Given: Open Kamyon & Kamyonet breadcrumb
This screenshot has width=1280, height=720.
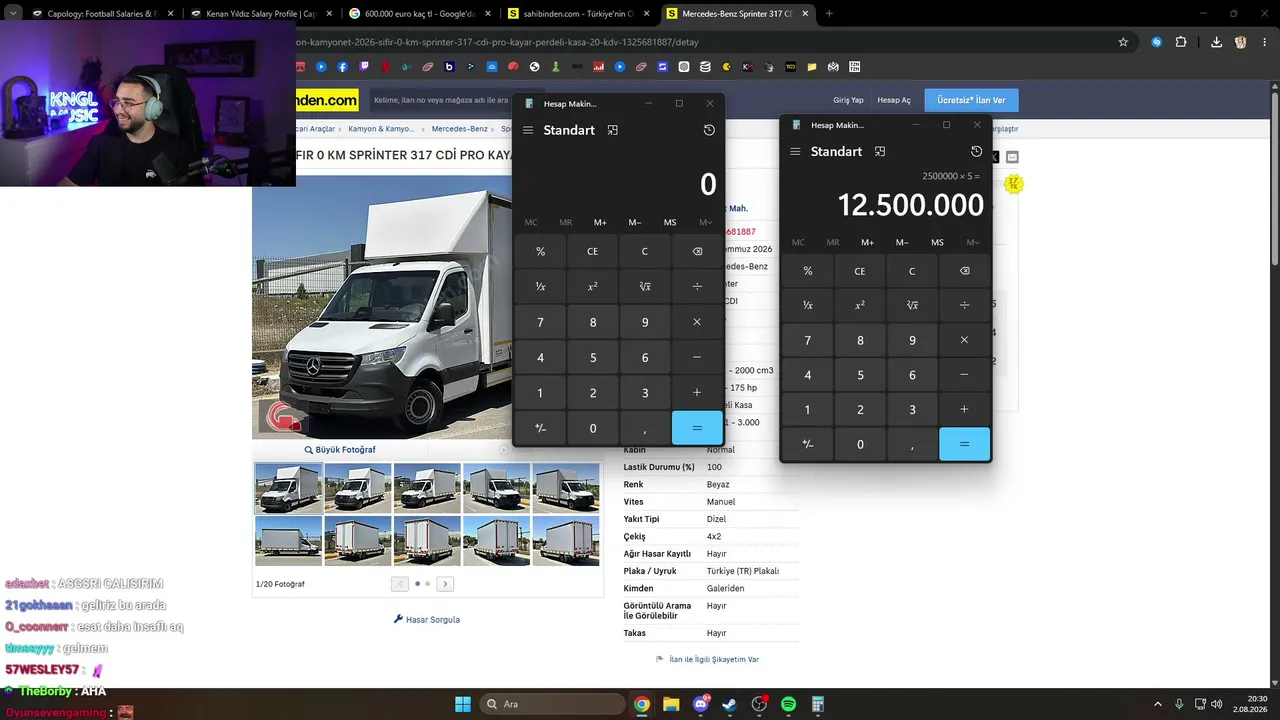Looking at the screenshot, I should point(381,129).
